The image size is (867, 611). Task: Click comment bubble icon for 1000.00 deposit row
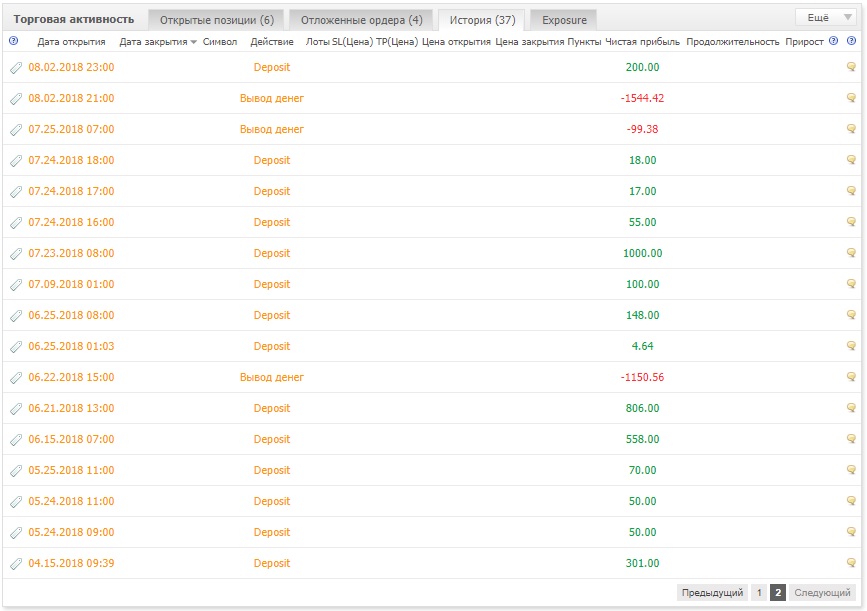click(x=851, y=253)
